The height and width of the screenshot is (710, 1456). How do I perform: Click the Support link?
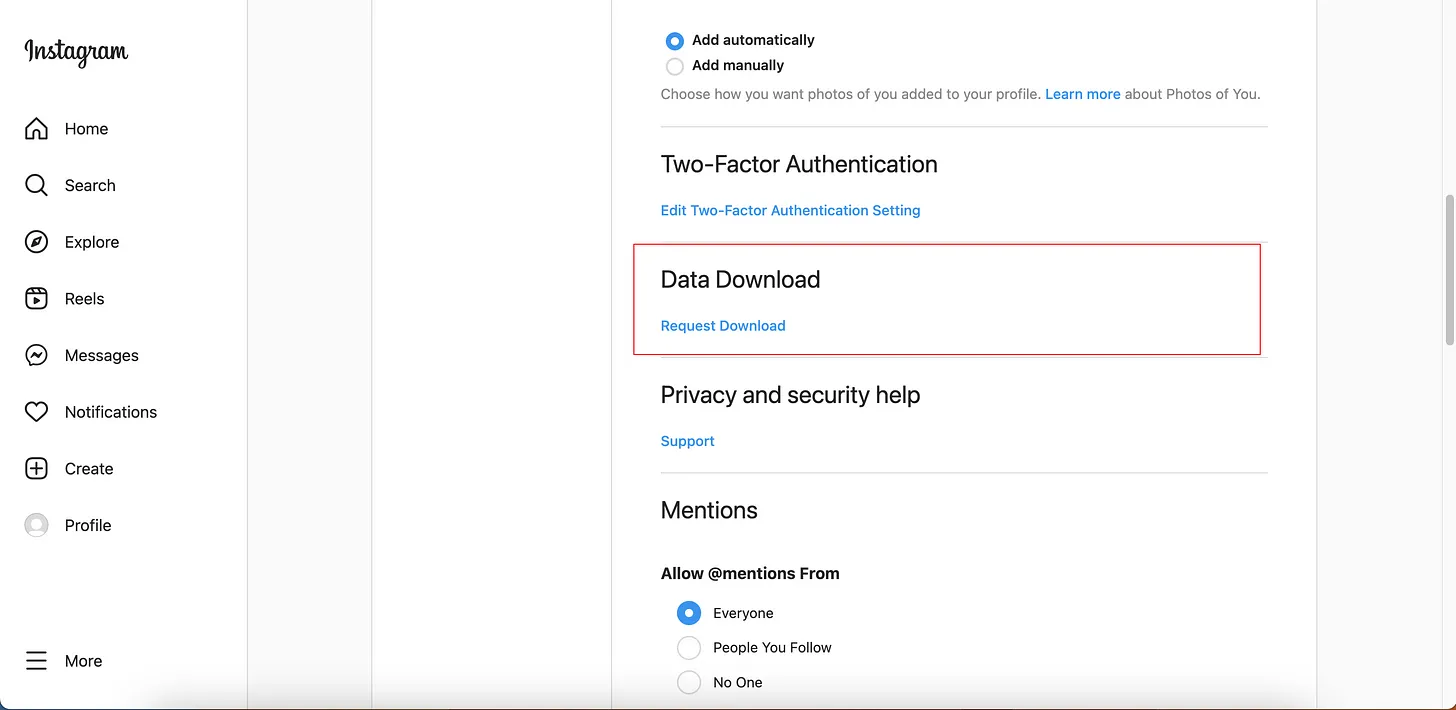pyautogui.click(x=687, y=441)
